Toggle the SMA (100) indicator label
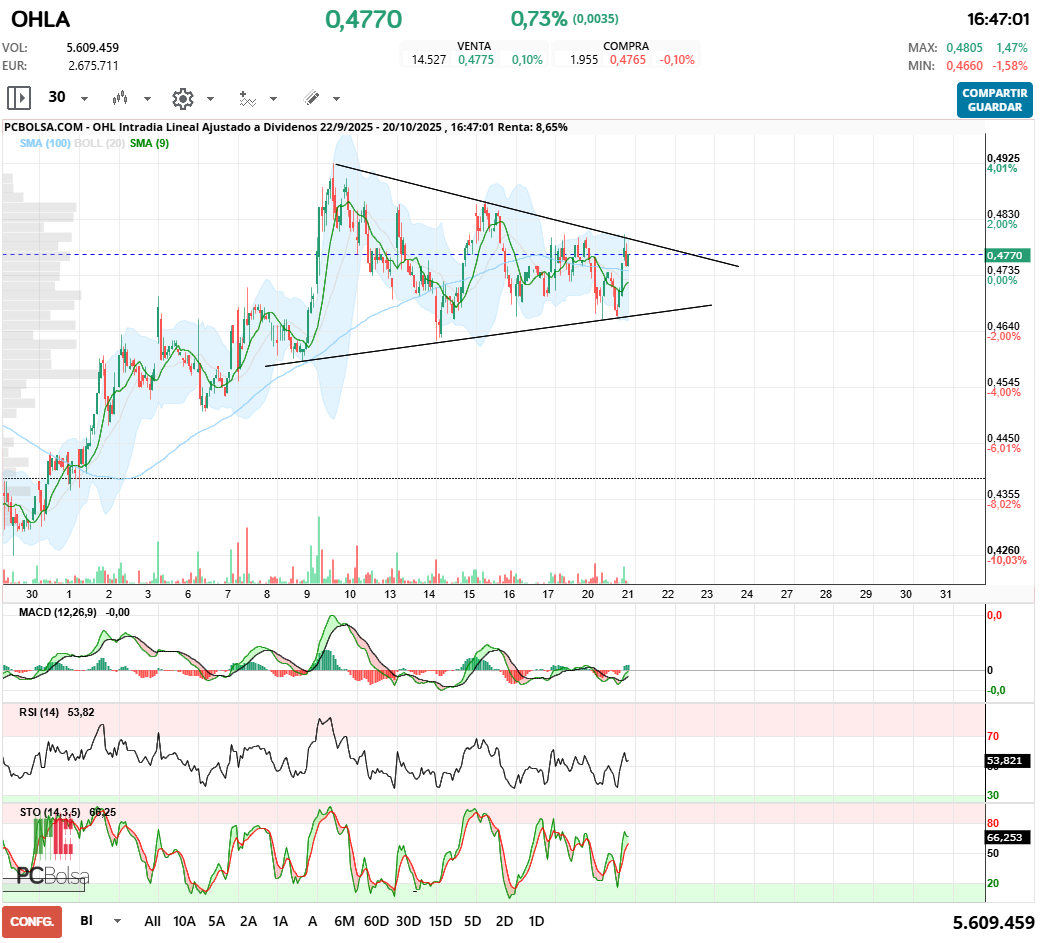The image size is (1048, 943). [x=44, y=144]
